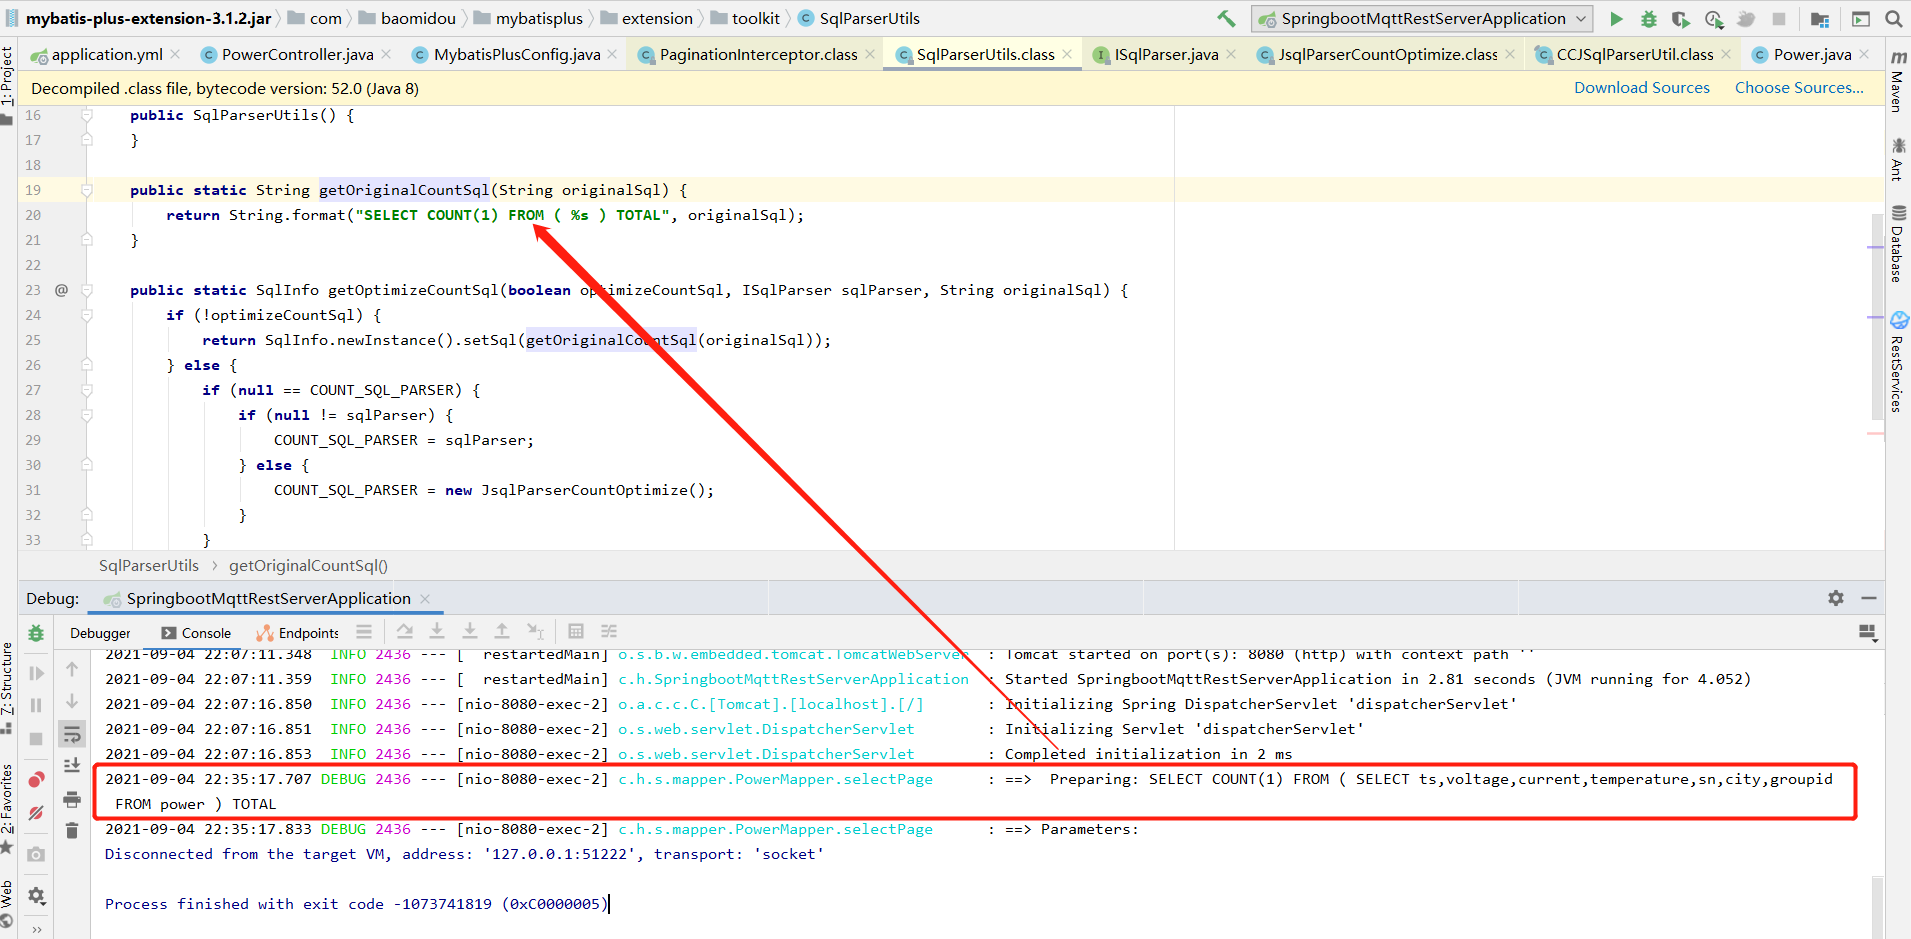Screen dimensions: 1911x939
Task: Click Run to Cursor icon in the debugger toolbar
Action: tap(535, 631)
